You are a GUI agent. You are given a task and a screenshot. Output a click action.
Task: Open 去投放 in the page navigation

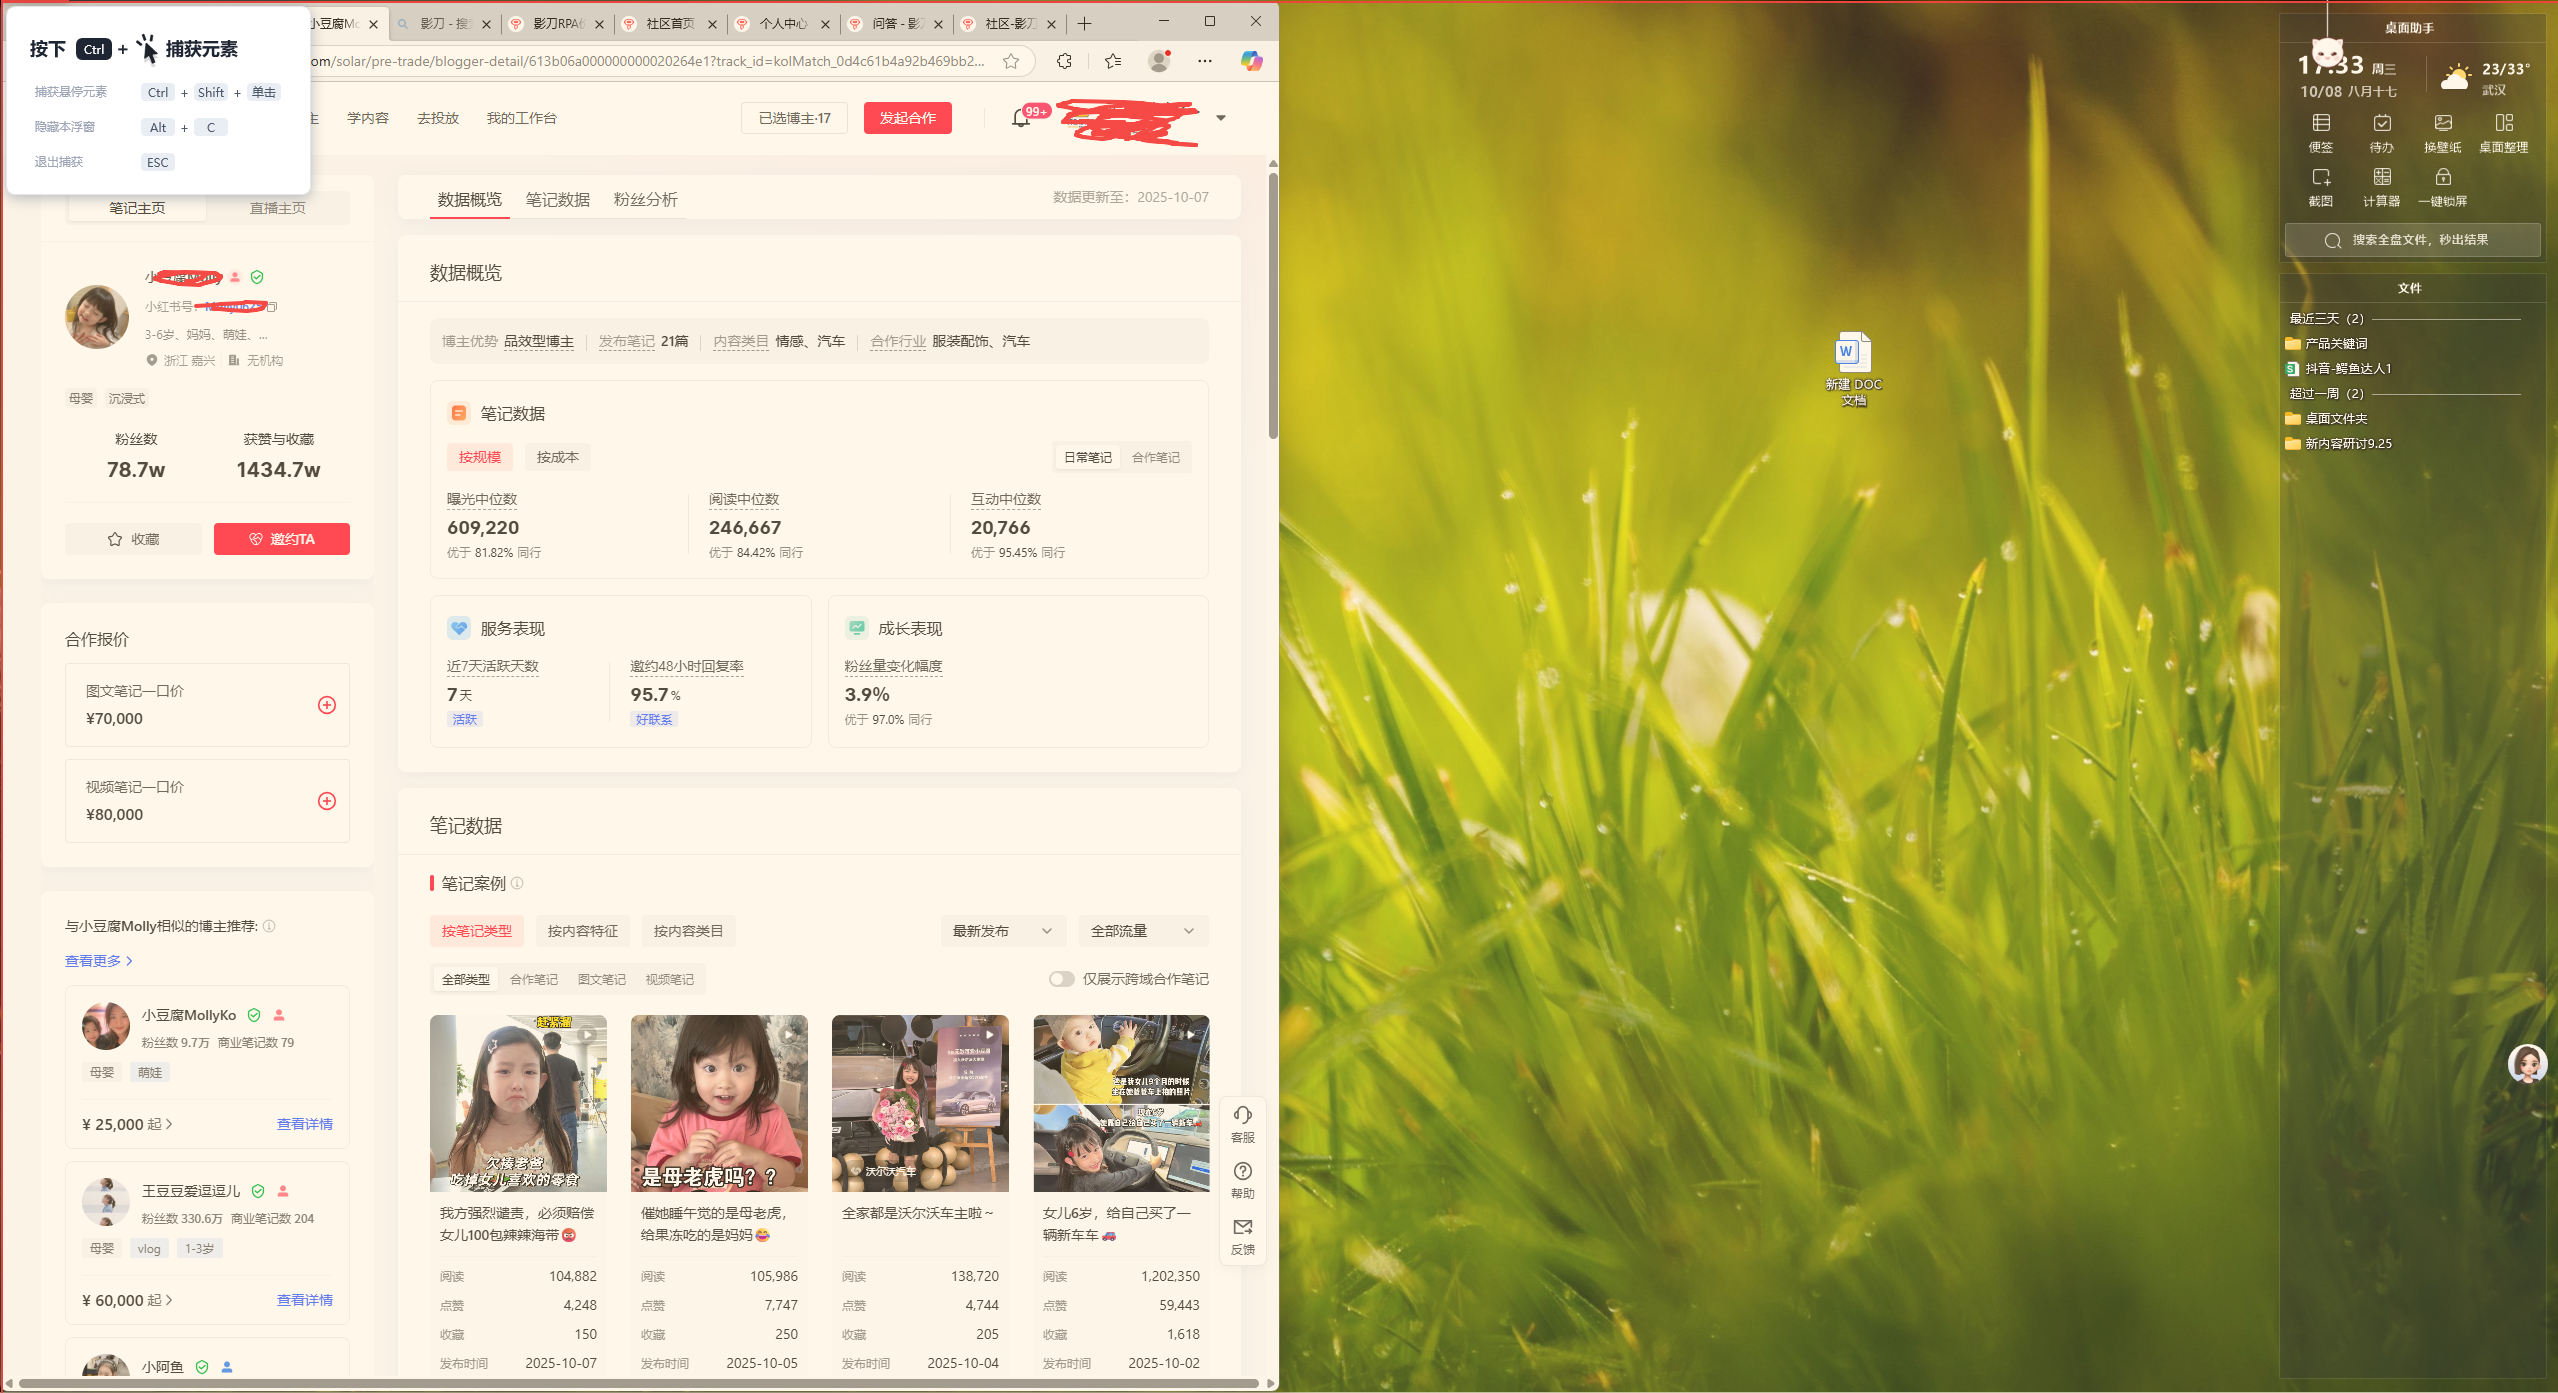pyautogui.click(x=438, y=118)
